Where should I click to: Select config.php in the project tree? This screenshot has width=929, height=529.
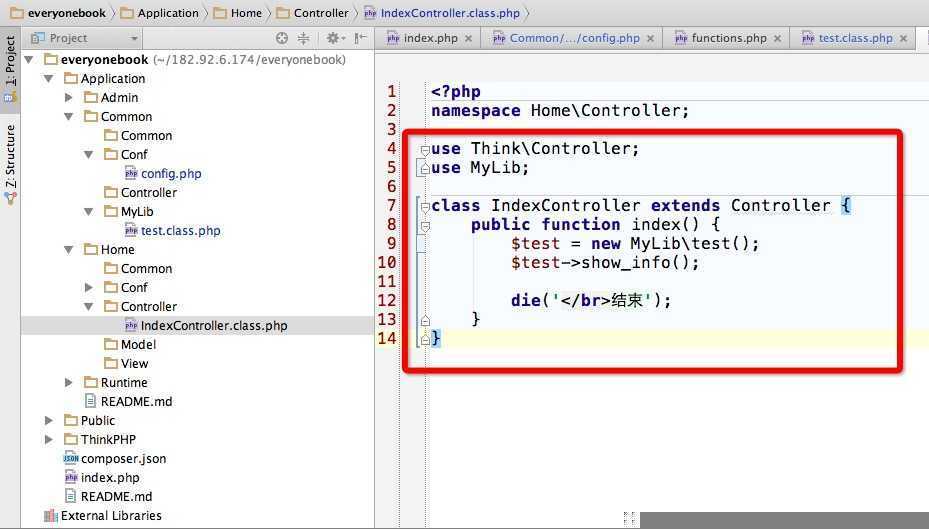coord(164,174)
